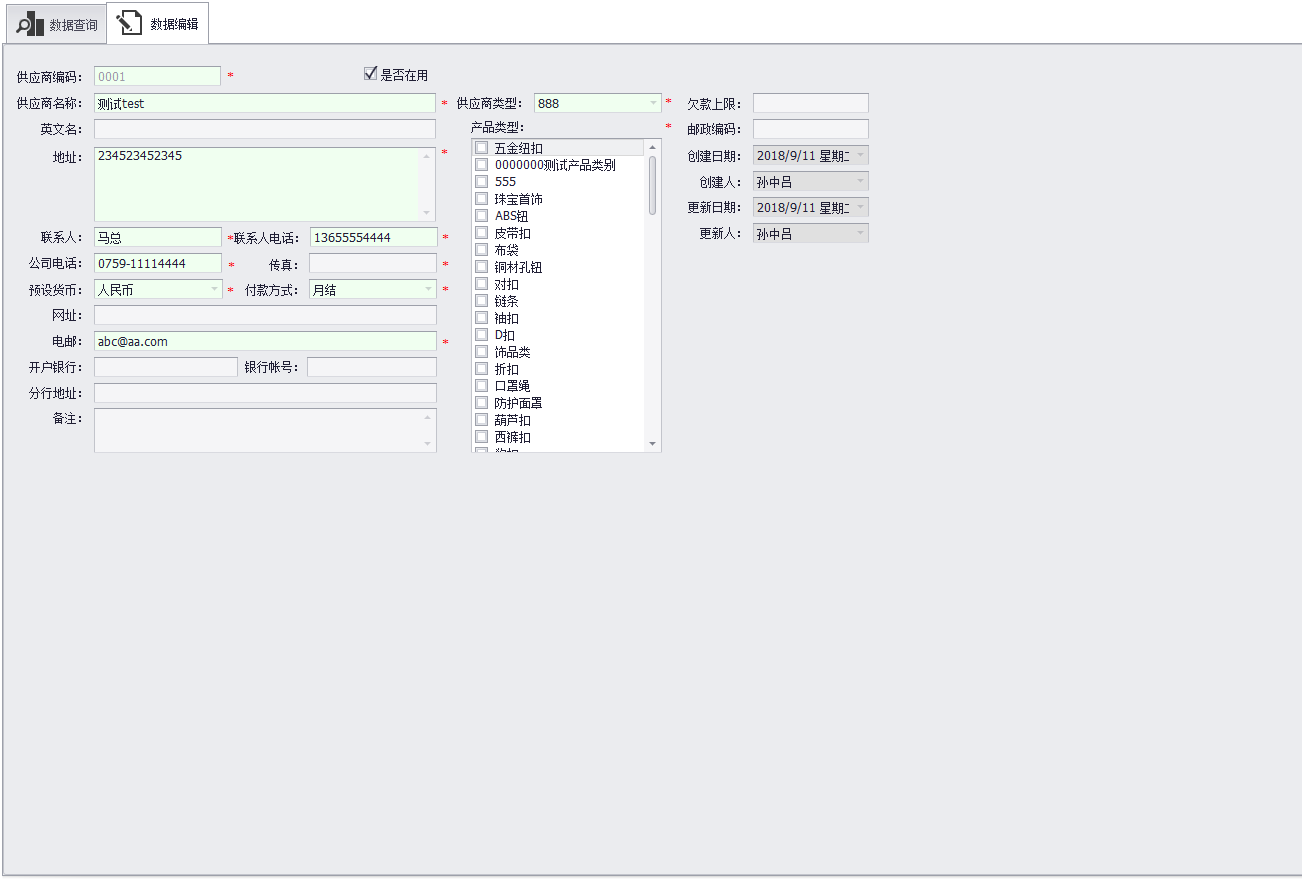Image resolution: width=1302 pixels, height=882 pixels.
Task: Check the 防护面罩 checkbox
Action: (481, 402)
